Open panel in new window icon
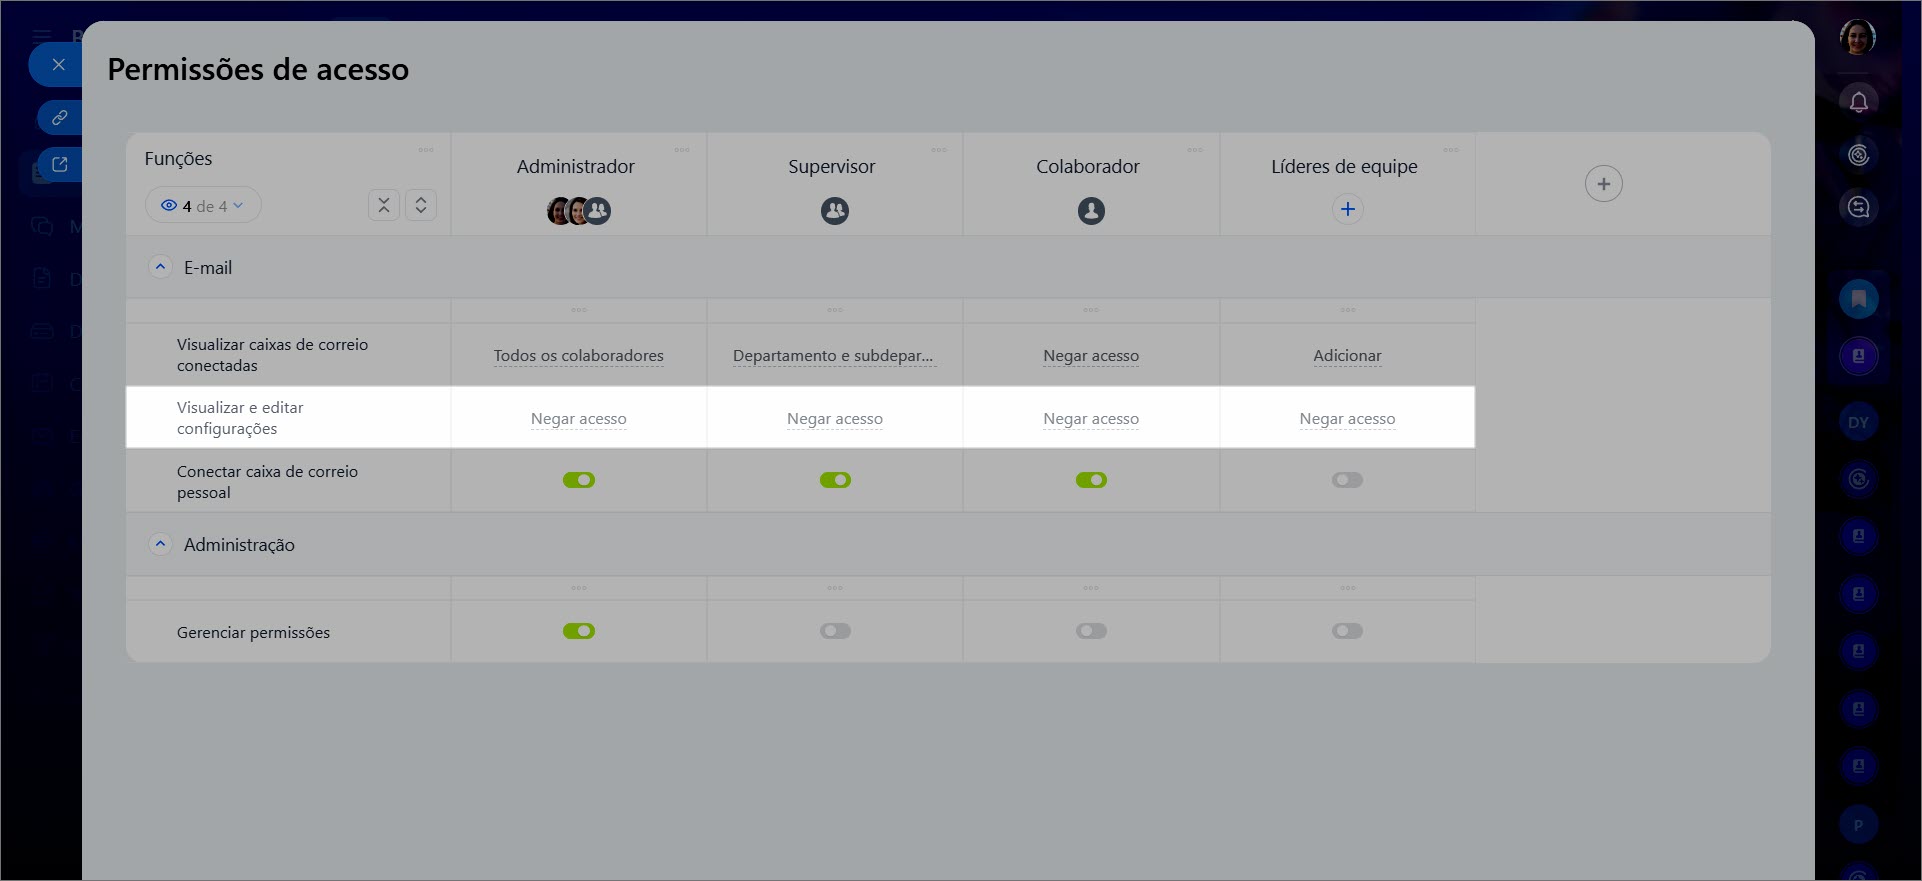This screenshot has height=881, width=1922. point(59,165)
